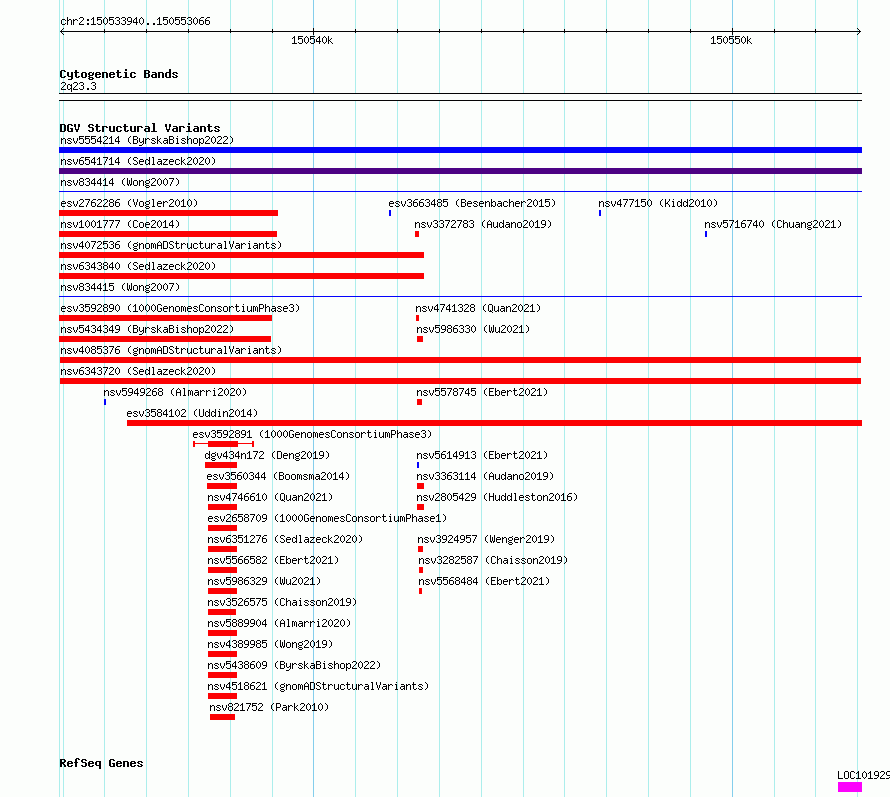Click the nsv5554214 (ByrskaBishop2022) variant label
Viewport: 890px width, 797px height.
click(x=147, y=140)
